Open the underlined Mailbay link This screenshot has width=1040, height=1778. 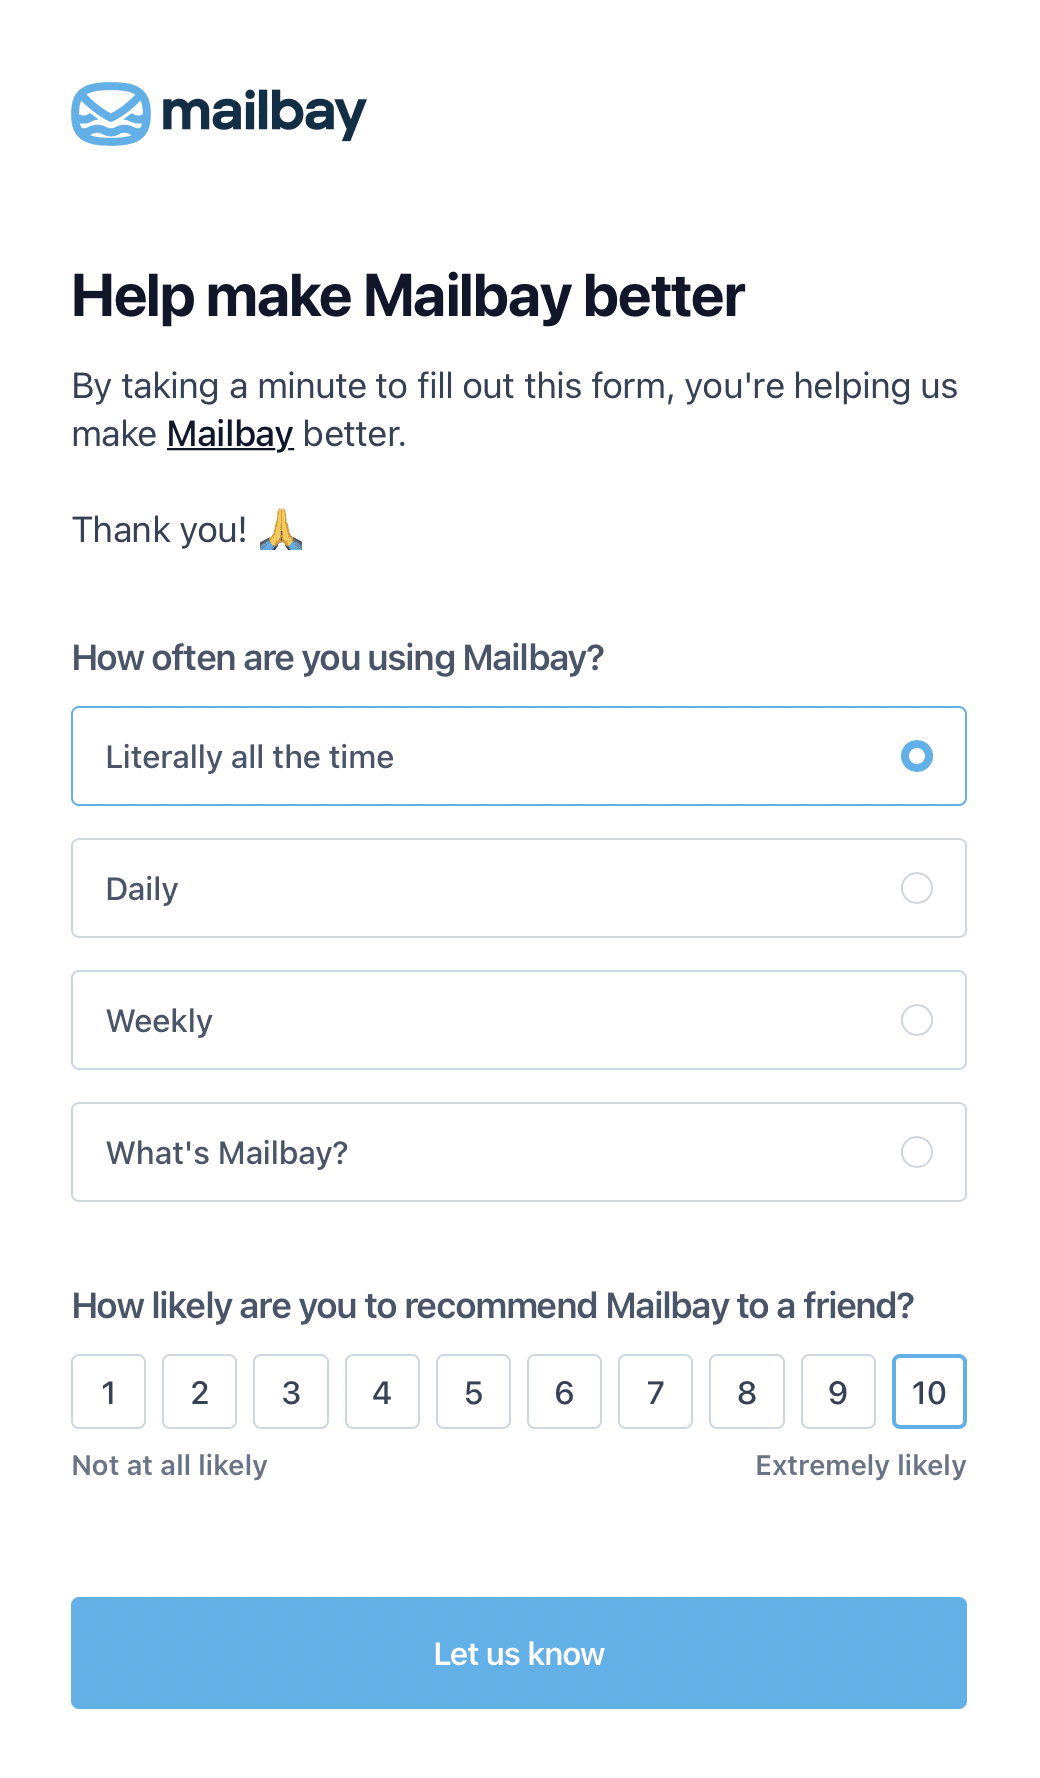[230, 434]
